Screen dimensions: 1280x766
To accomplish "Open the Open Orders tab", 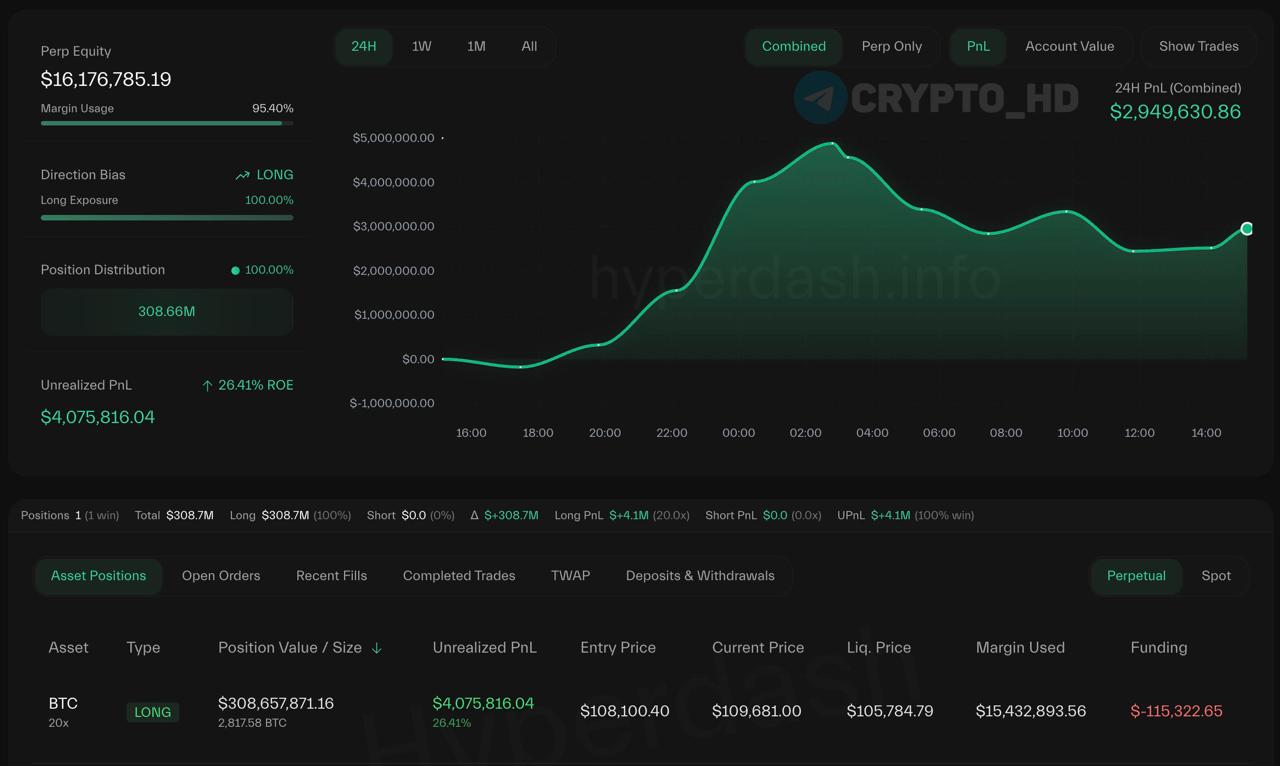I will coord(221,576).
